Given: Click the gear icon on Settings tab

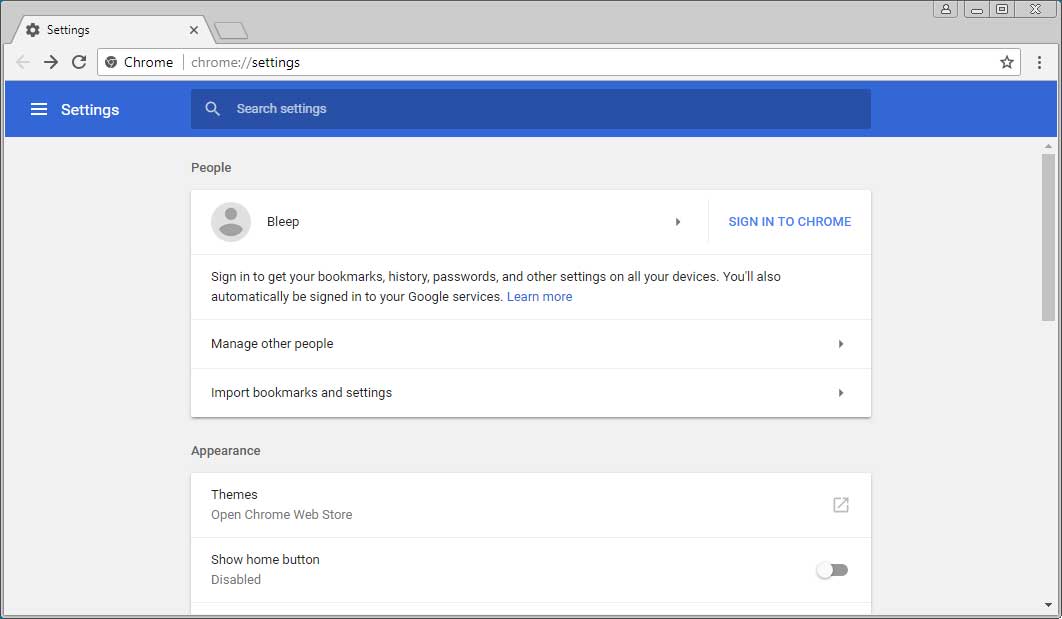Looking at the screenshot, I should (33, 30).
